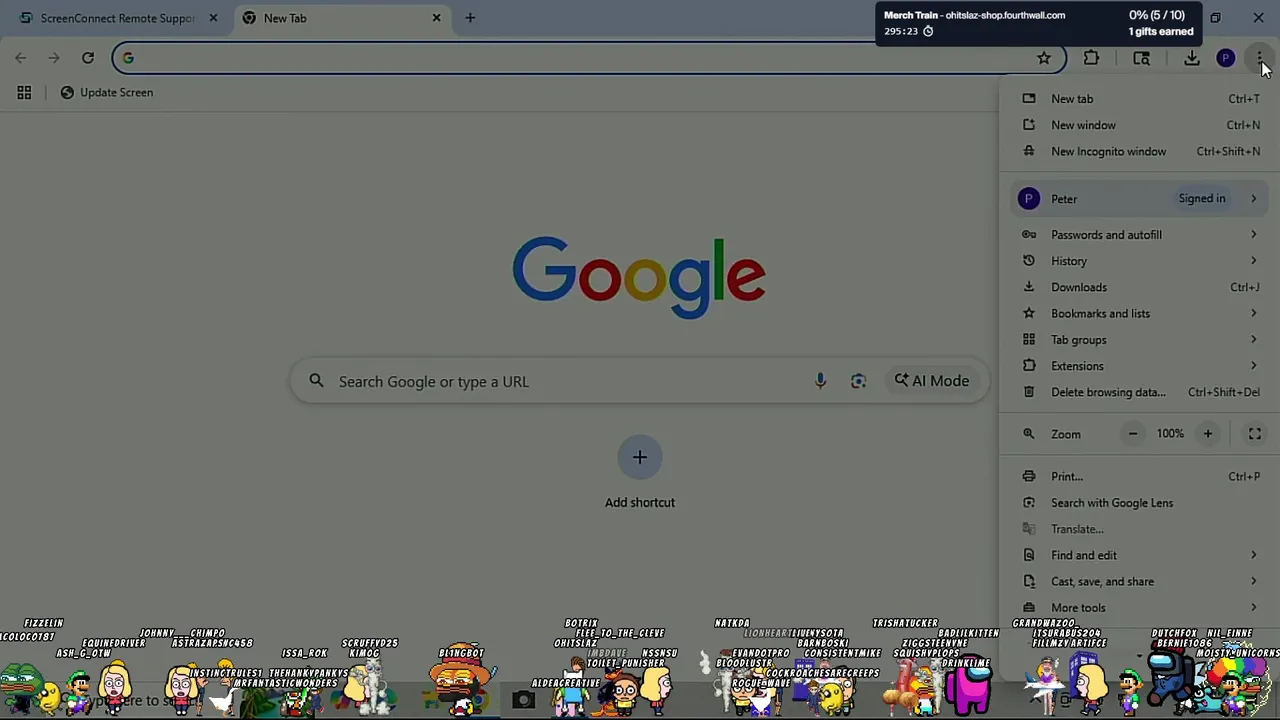The image size is (1280, 720).
Task: Open the Downloads toolbar icon
Action: pos(1192,58)
